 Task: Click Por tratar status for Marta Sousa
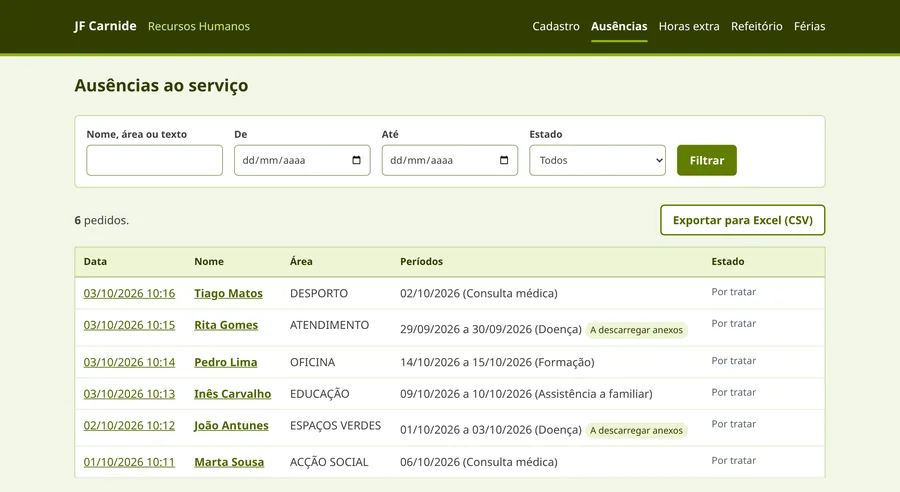point(734,460)
